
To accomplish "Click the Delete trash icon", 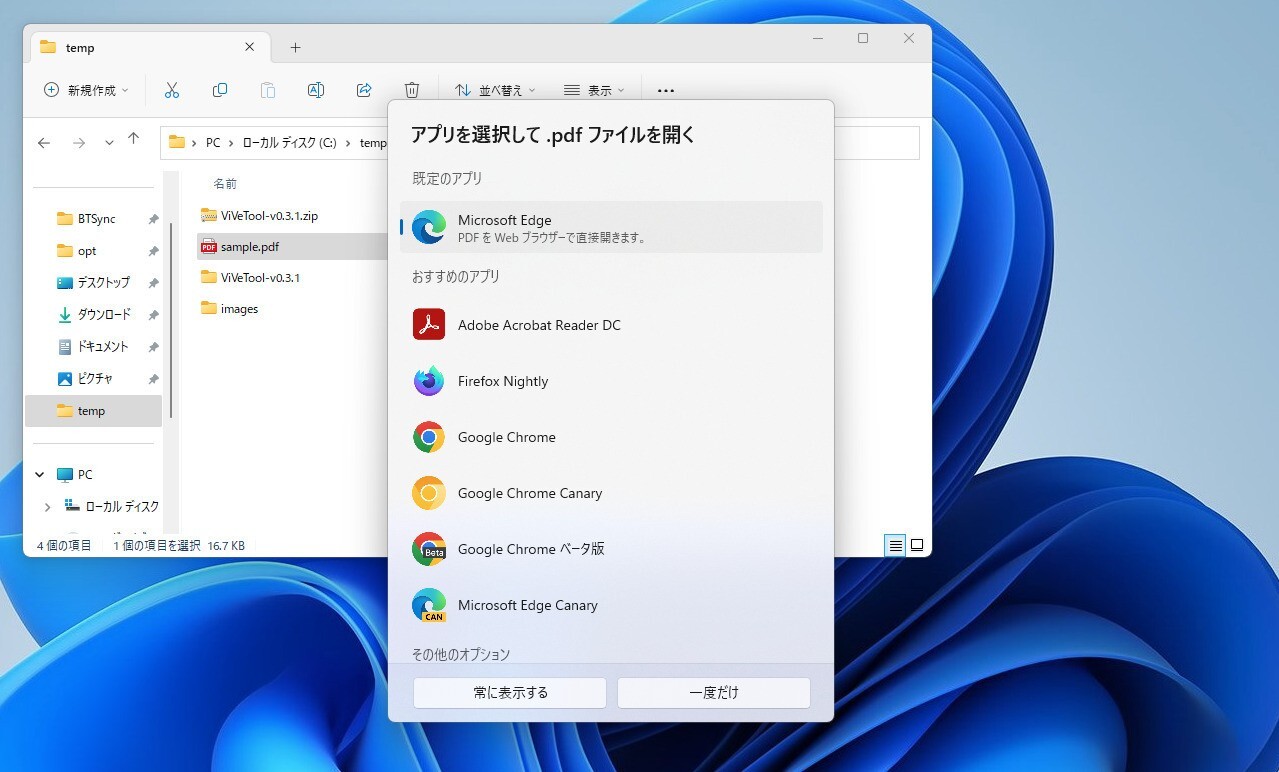I will click(412, 90).
